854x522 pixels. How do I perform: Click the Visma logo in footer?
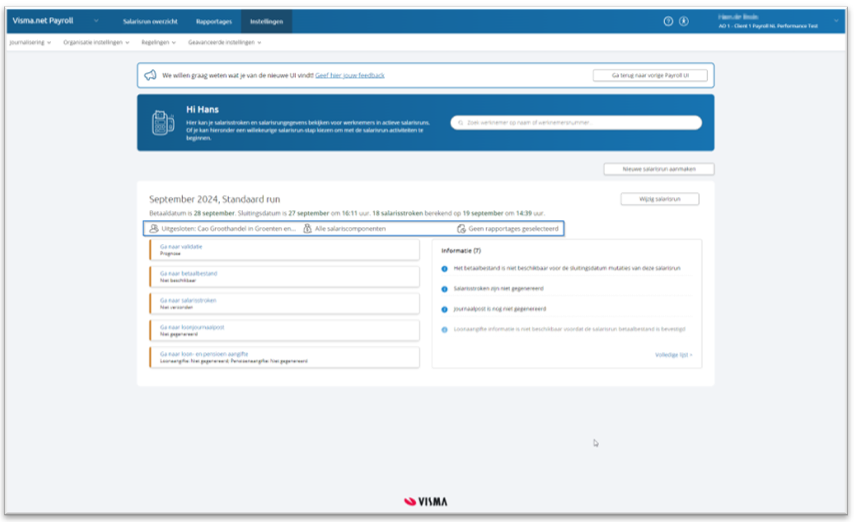pos(426,501)
